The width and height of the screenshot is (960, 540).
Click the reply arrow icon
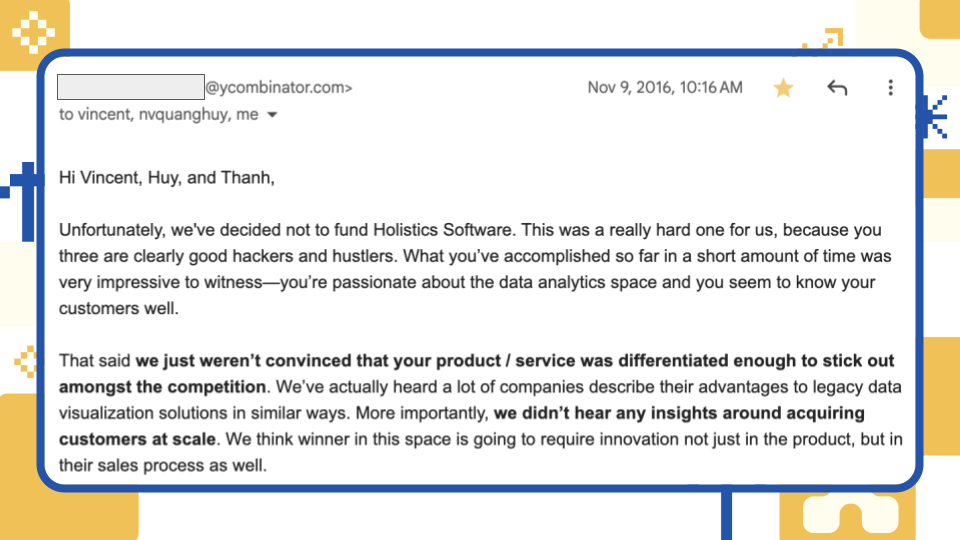click(x=837, y=88)
